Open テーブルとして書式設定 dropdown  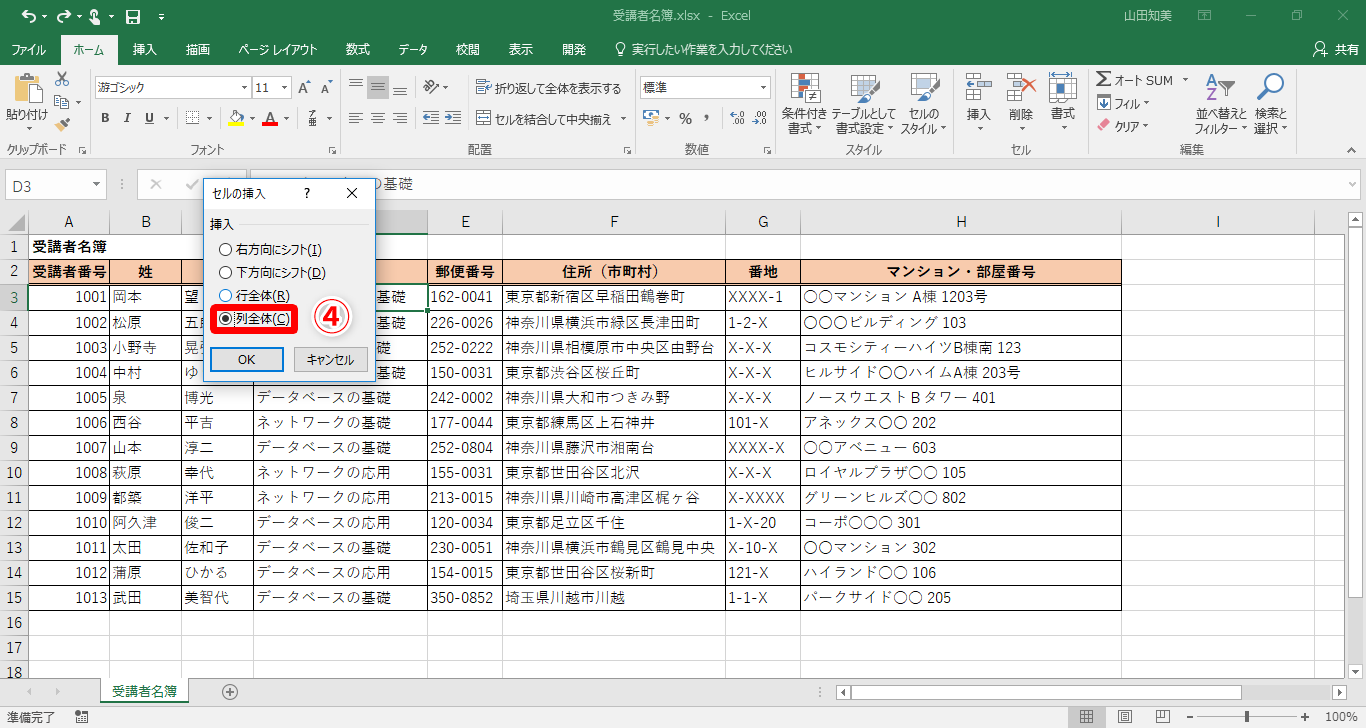pyautogui.click(x=864, y=103)
